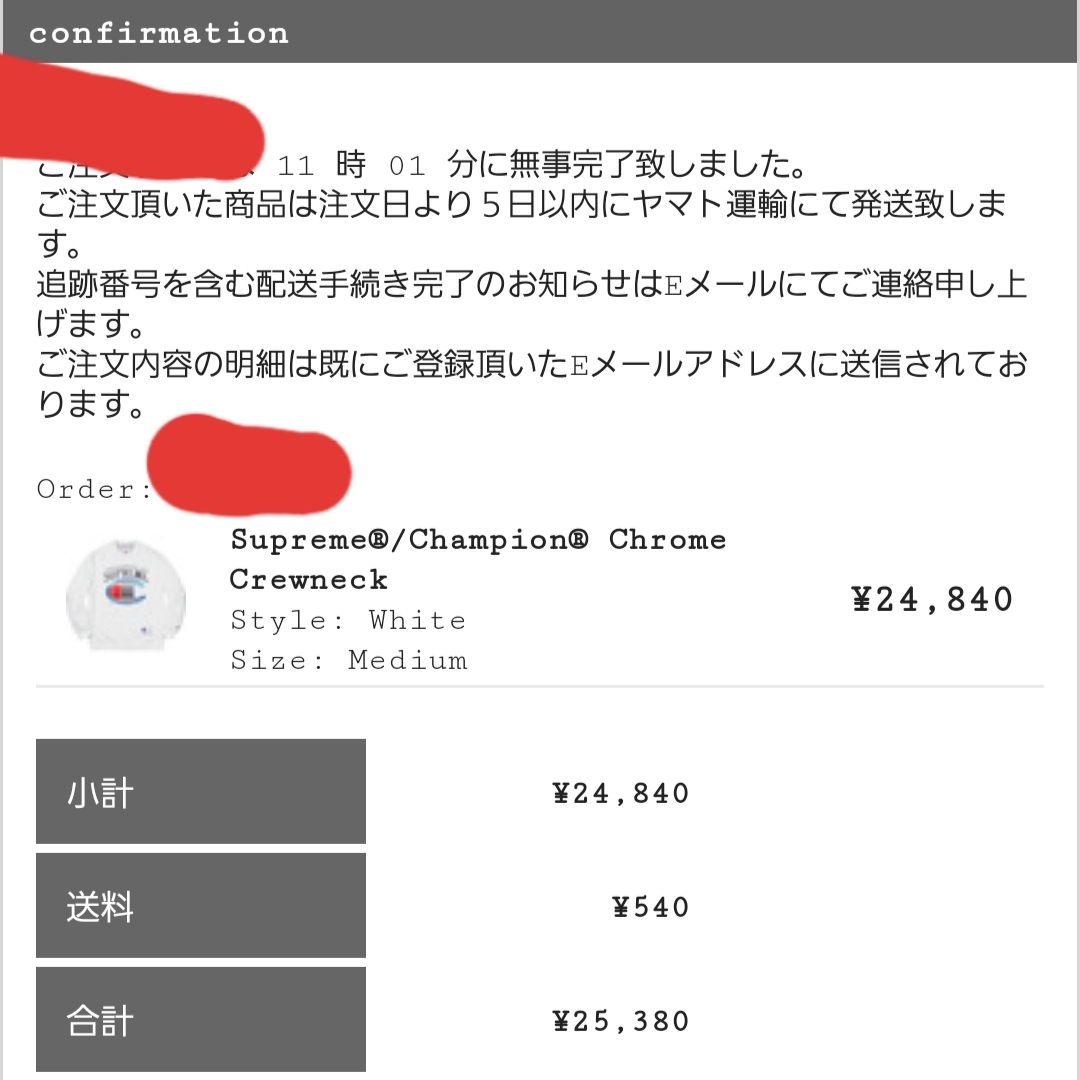Click the divider line below the product
The height and width of the screenshot is (1080, 1080).
pos(540,687)
